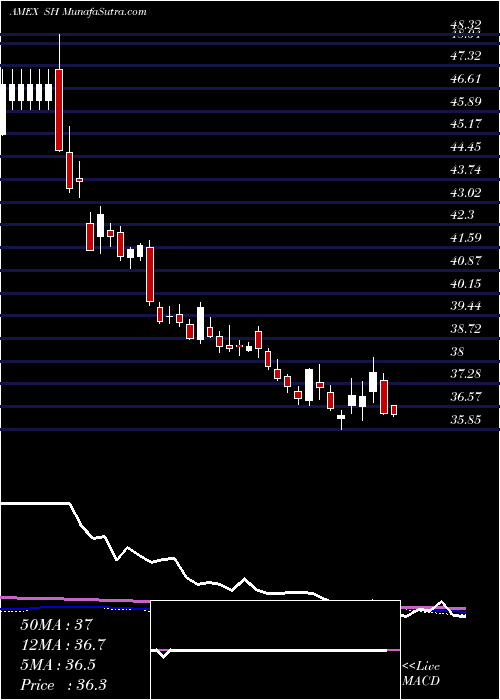The image size is (500, 700).
Task: Click the 35.85 price axis label
Action: click(x=466, y=420)
